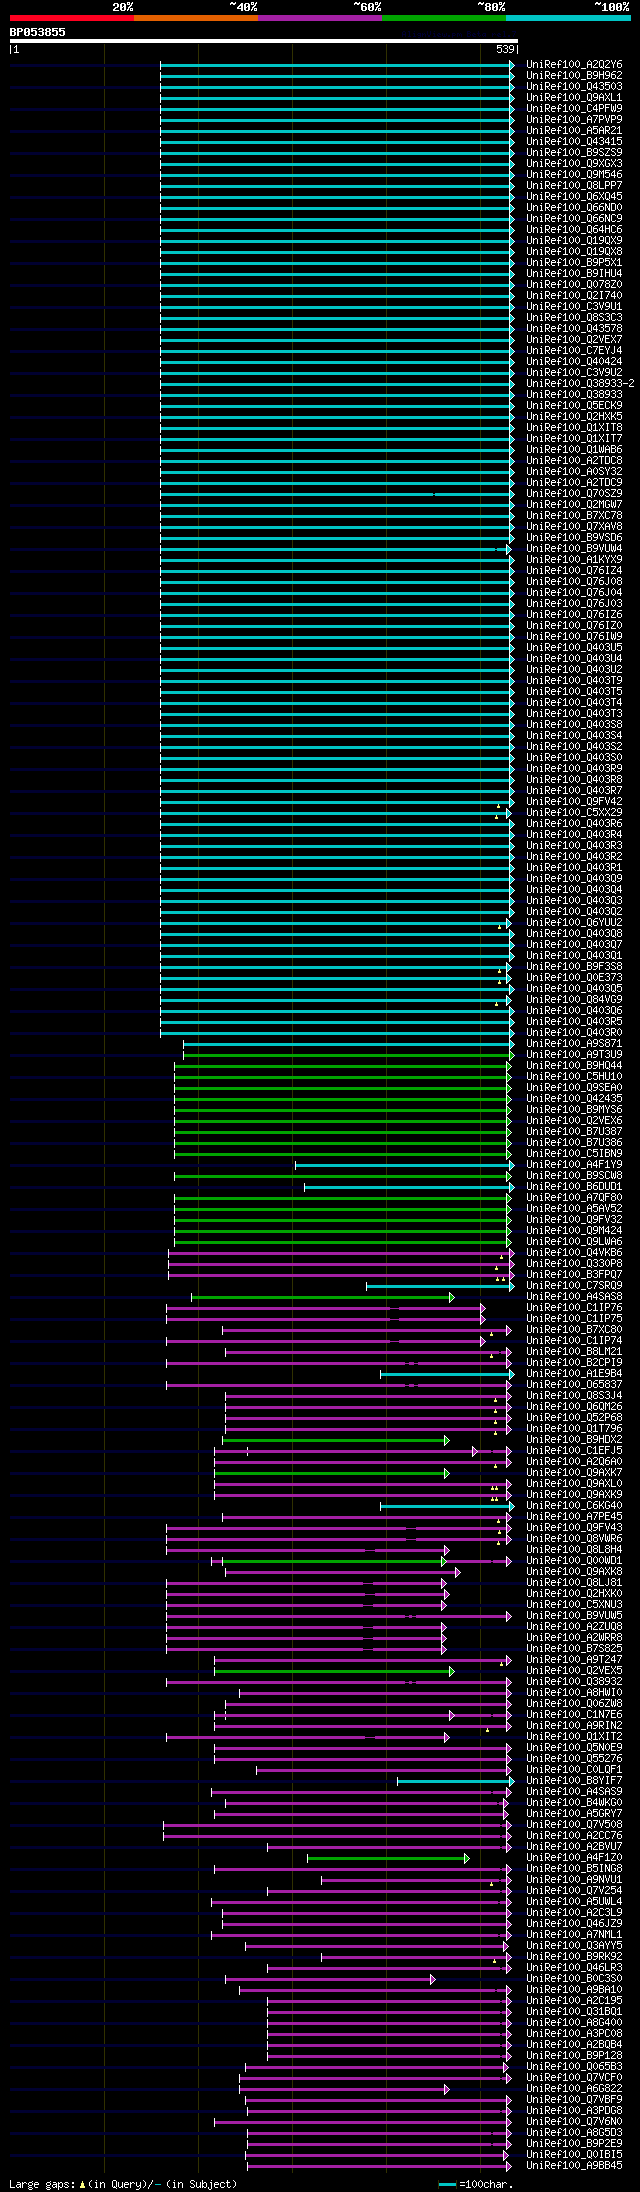Select hit label UniRef100_Q6XQ45
This screenshot has height=2192, width=640.
pyautogui.click(x=574, y=197)
